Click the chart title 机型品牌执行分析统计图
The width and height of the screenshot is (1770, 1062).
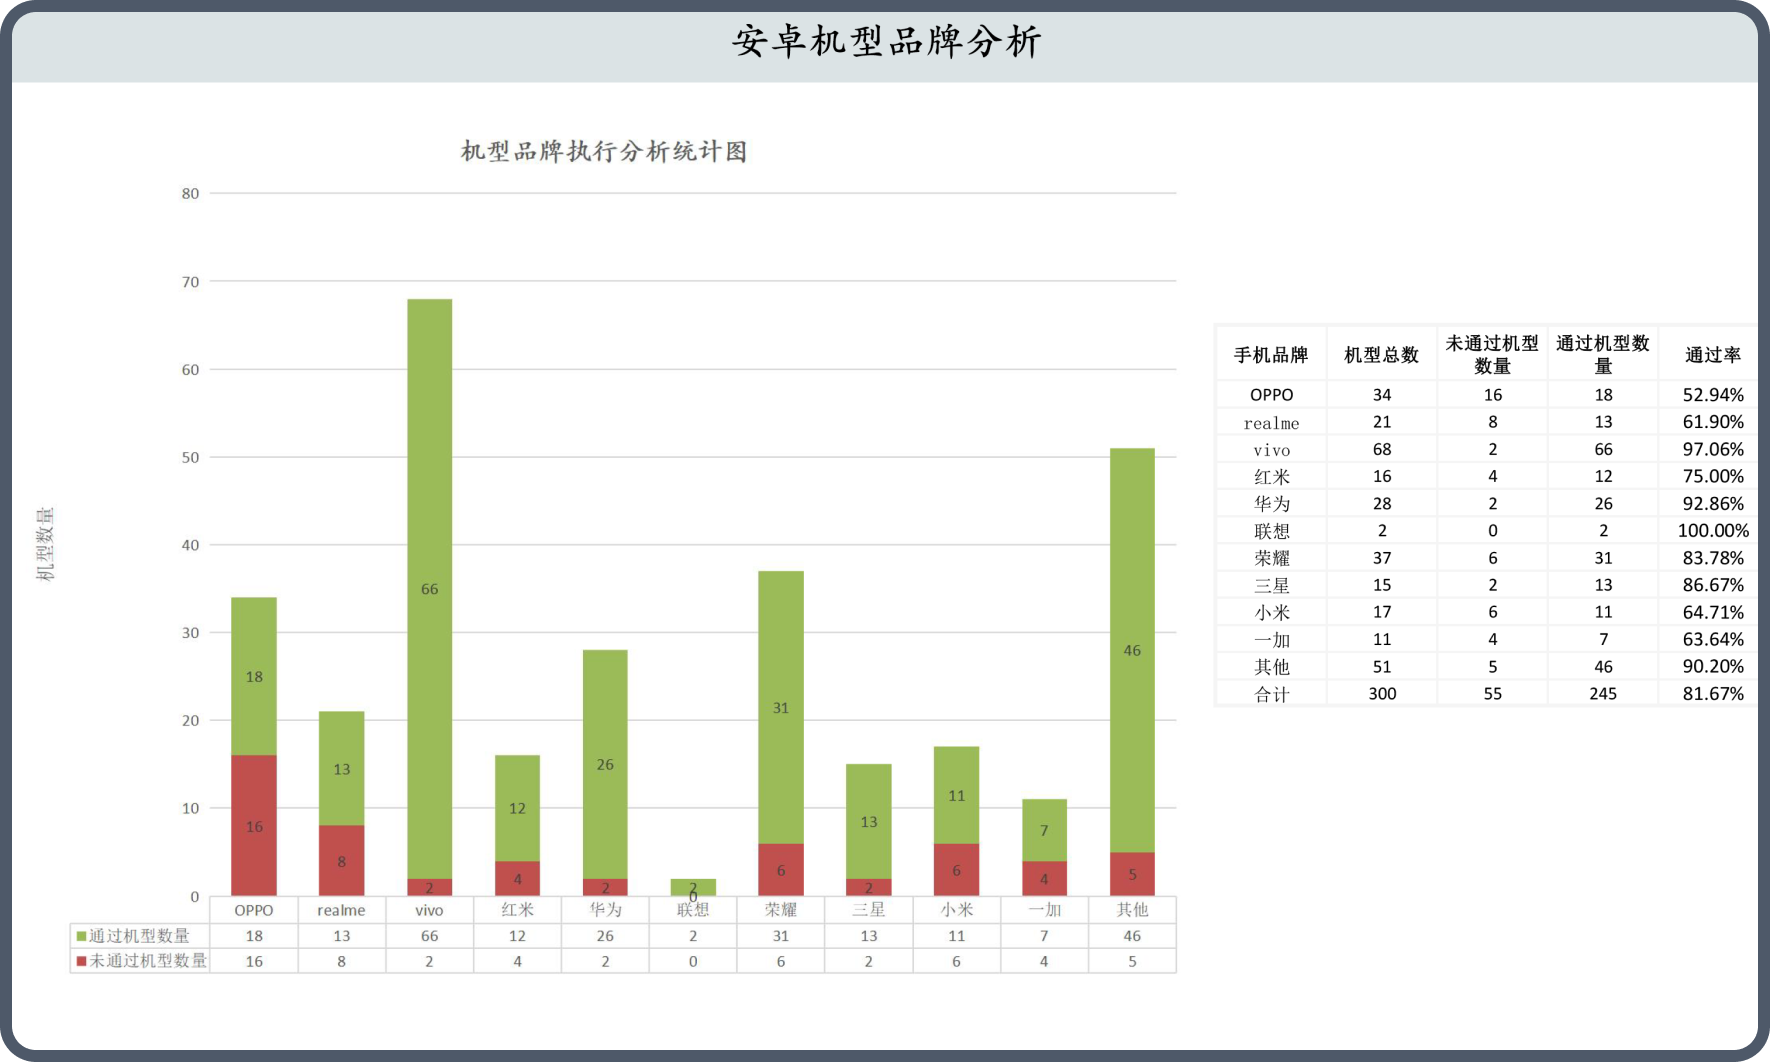(604, 151)
